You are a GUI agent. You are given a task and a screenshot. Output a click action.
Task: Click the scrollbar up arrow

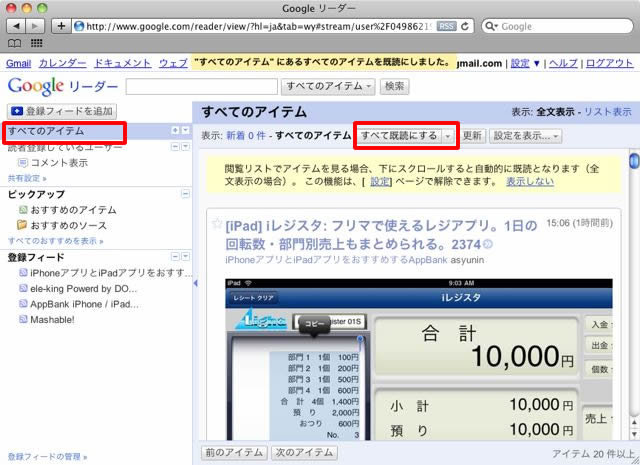coord(634,423)
